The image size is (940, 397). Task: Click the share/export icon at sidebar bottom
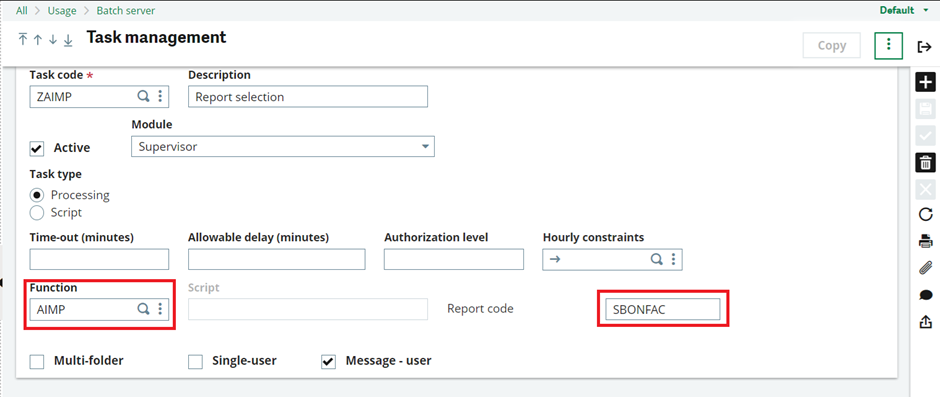(x=926, y=322)
